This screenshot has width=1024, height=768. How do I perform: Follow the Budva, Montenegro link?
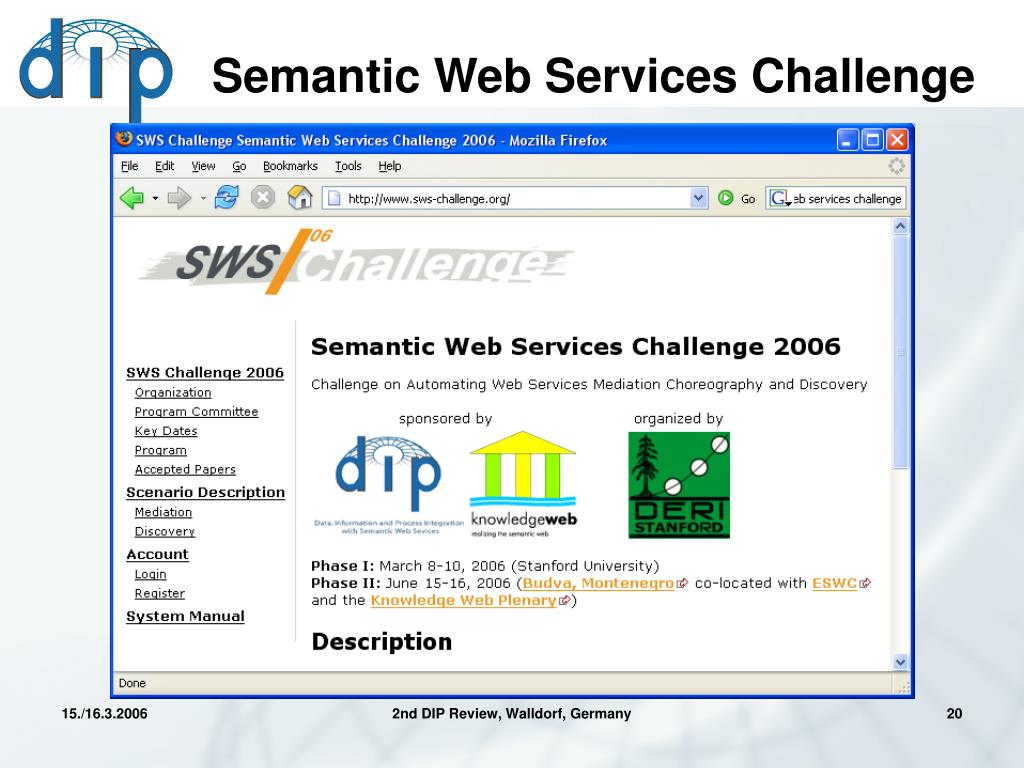click(x=598, y=583)
